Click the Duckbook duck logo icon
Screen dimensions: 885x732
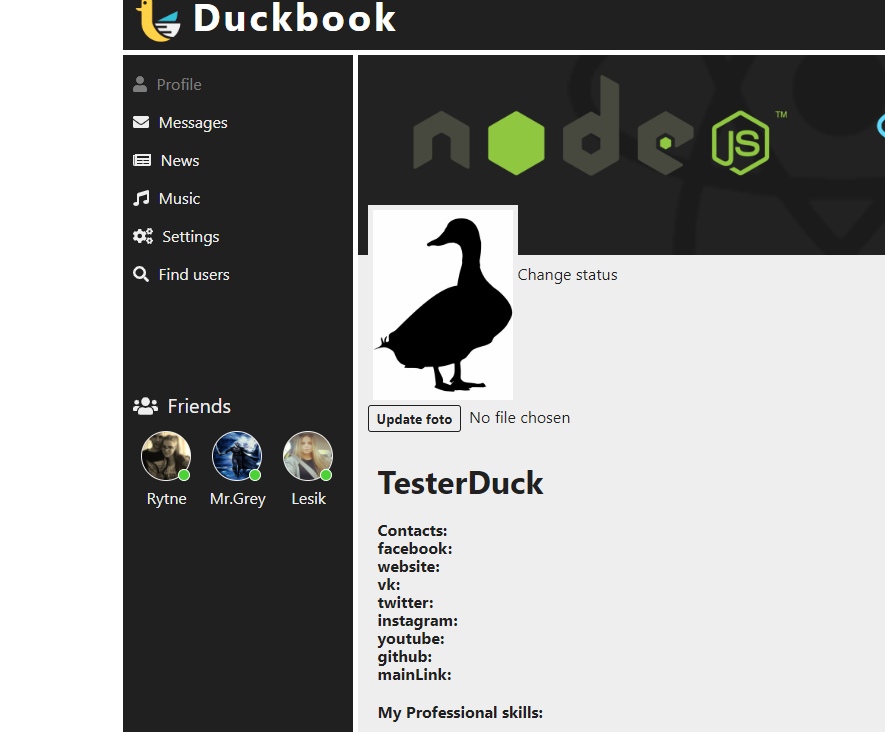point(159,21)
